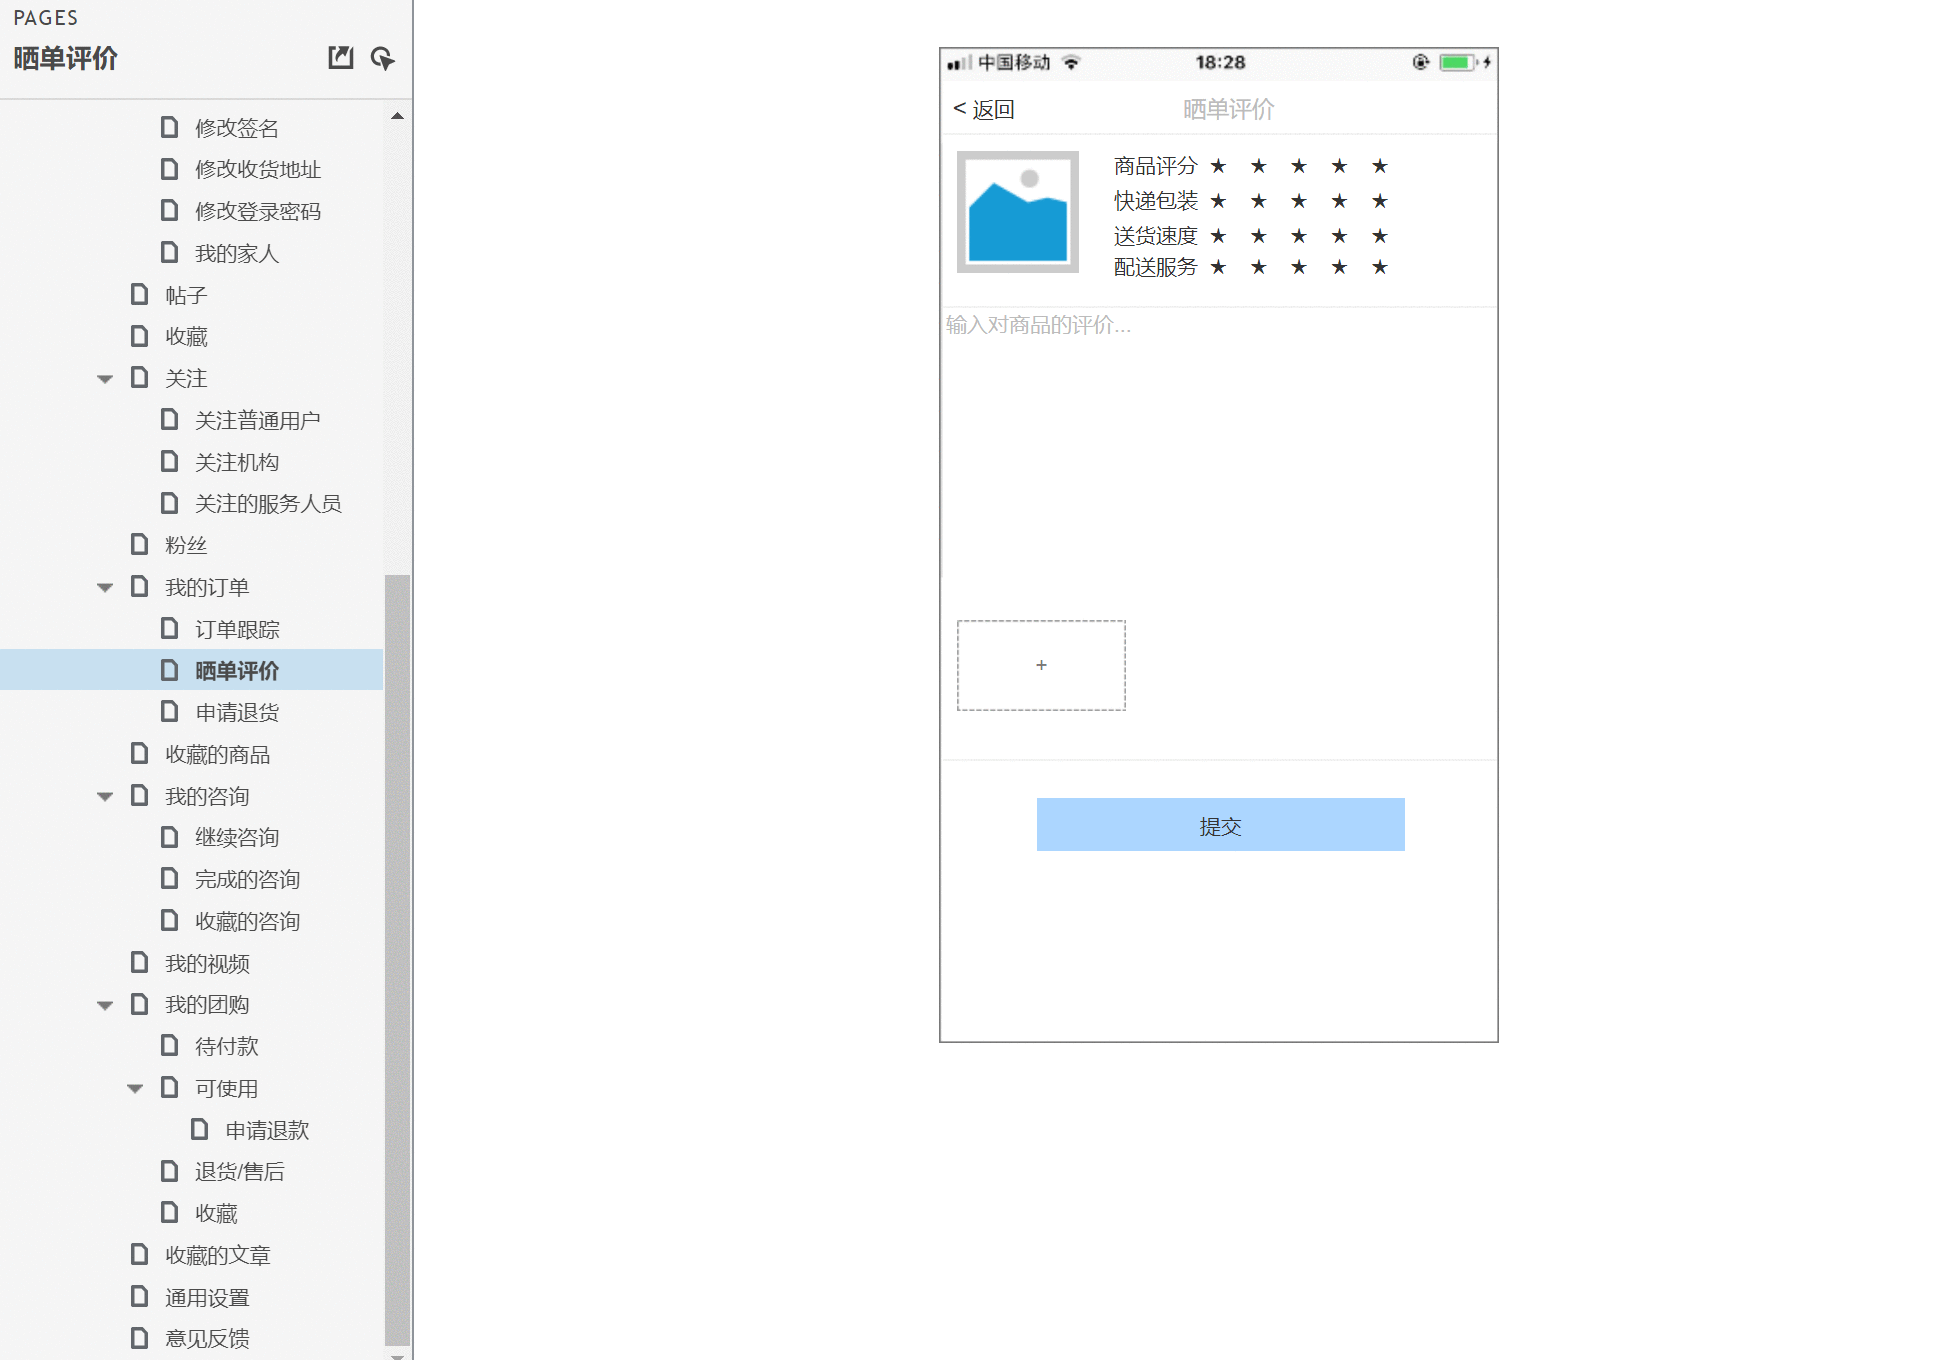Open the 收藏的咨询 page
Viewport: 1956px width, 1360px height.
pyautogui.click(x=247, y=921)
